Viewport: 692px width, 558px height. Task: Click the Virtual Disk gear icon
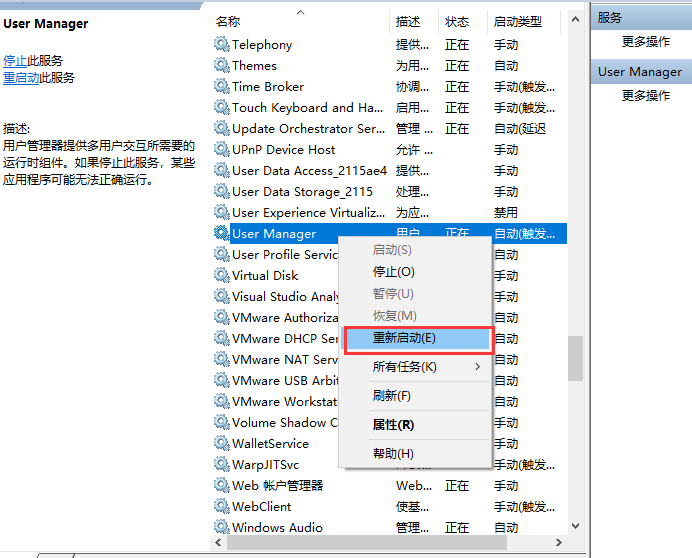point(222,275)
